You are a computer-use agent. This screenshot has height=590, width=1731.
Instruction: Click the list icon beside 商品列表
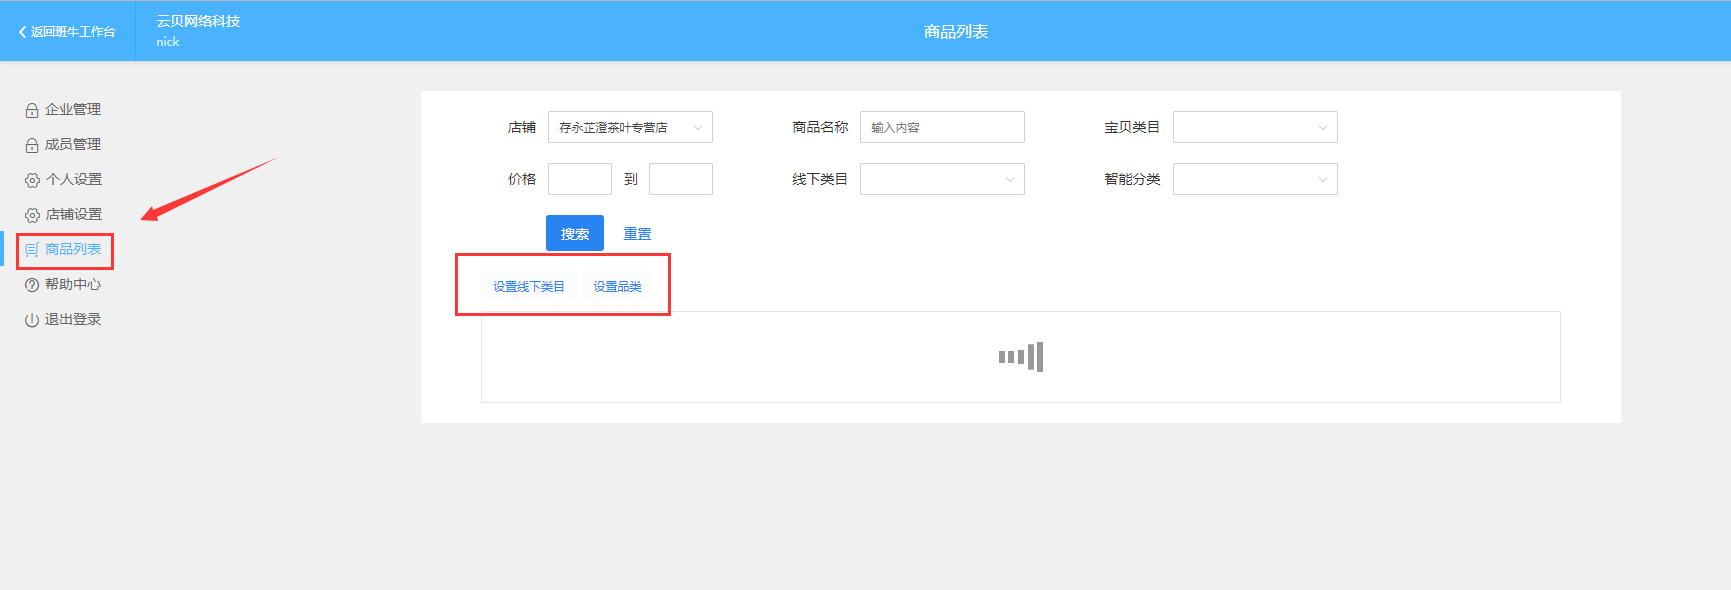(32, 250)
